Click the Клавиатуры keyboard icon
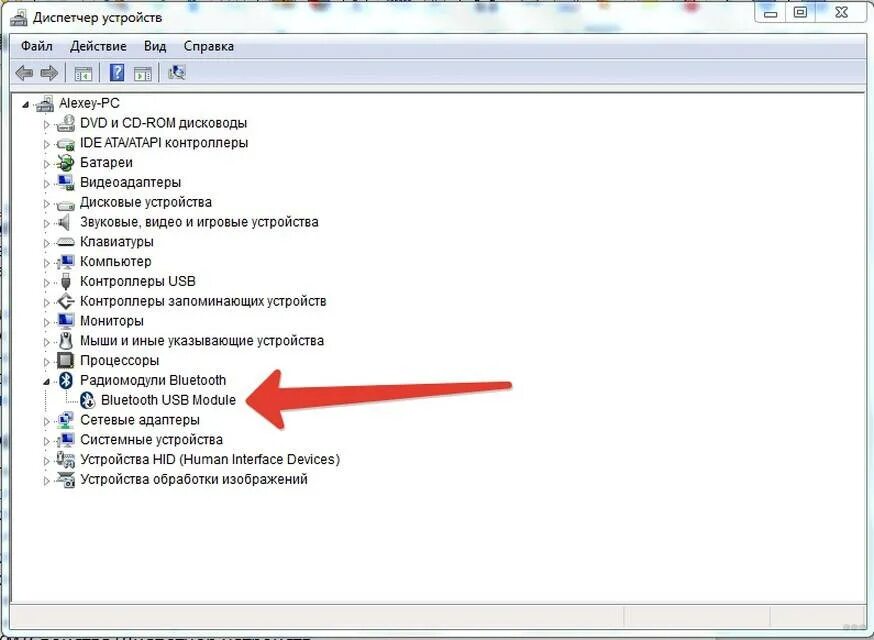The width and height of the screenshot is (874, 640). [66, 242]
